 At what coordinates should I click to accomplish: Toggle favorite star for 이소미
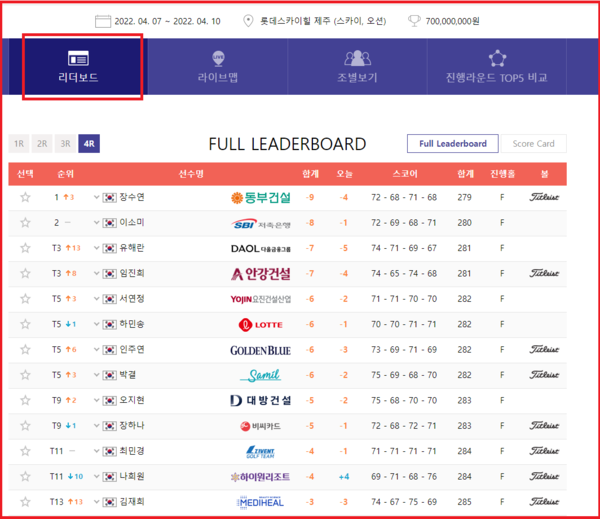[25, 222]
